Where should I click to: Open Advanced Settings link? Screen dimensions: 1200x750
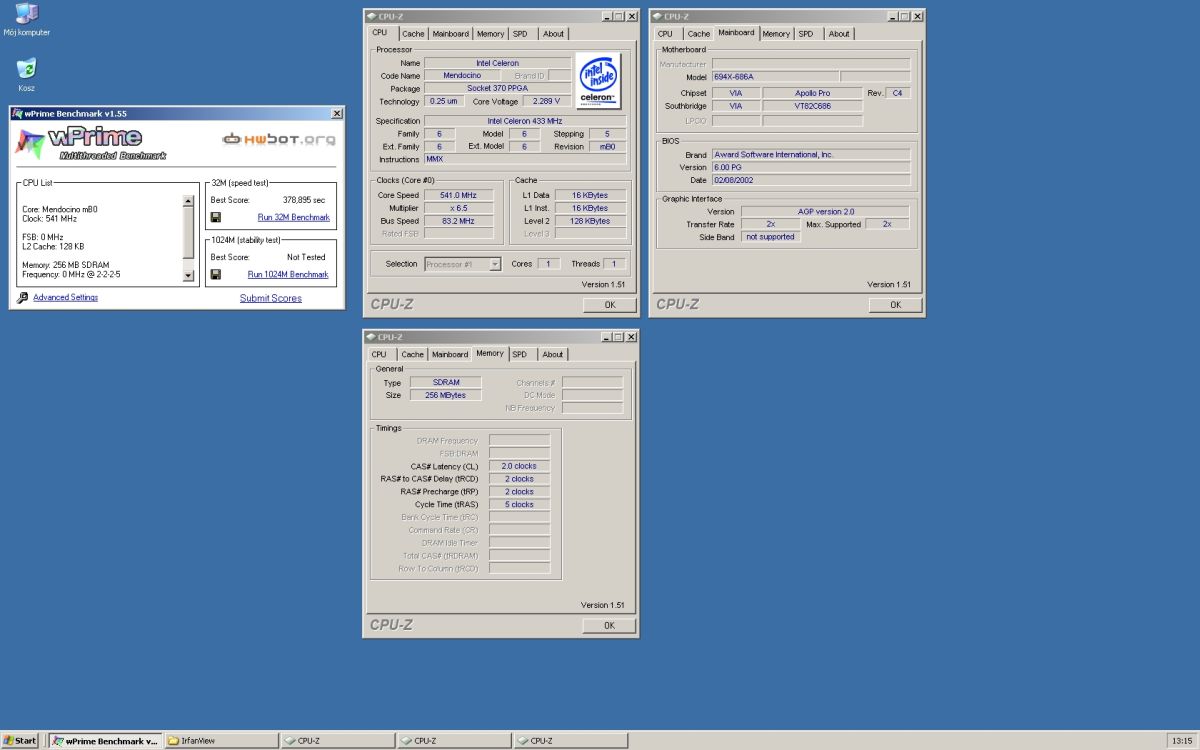tap(65, 298)
